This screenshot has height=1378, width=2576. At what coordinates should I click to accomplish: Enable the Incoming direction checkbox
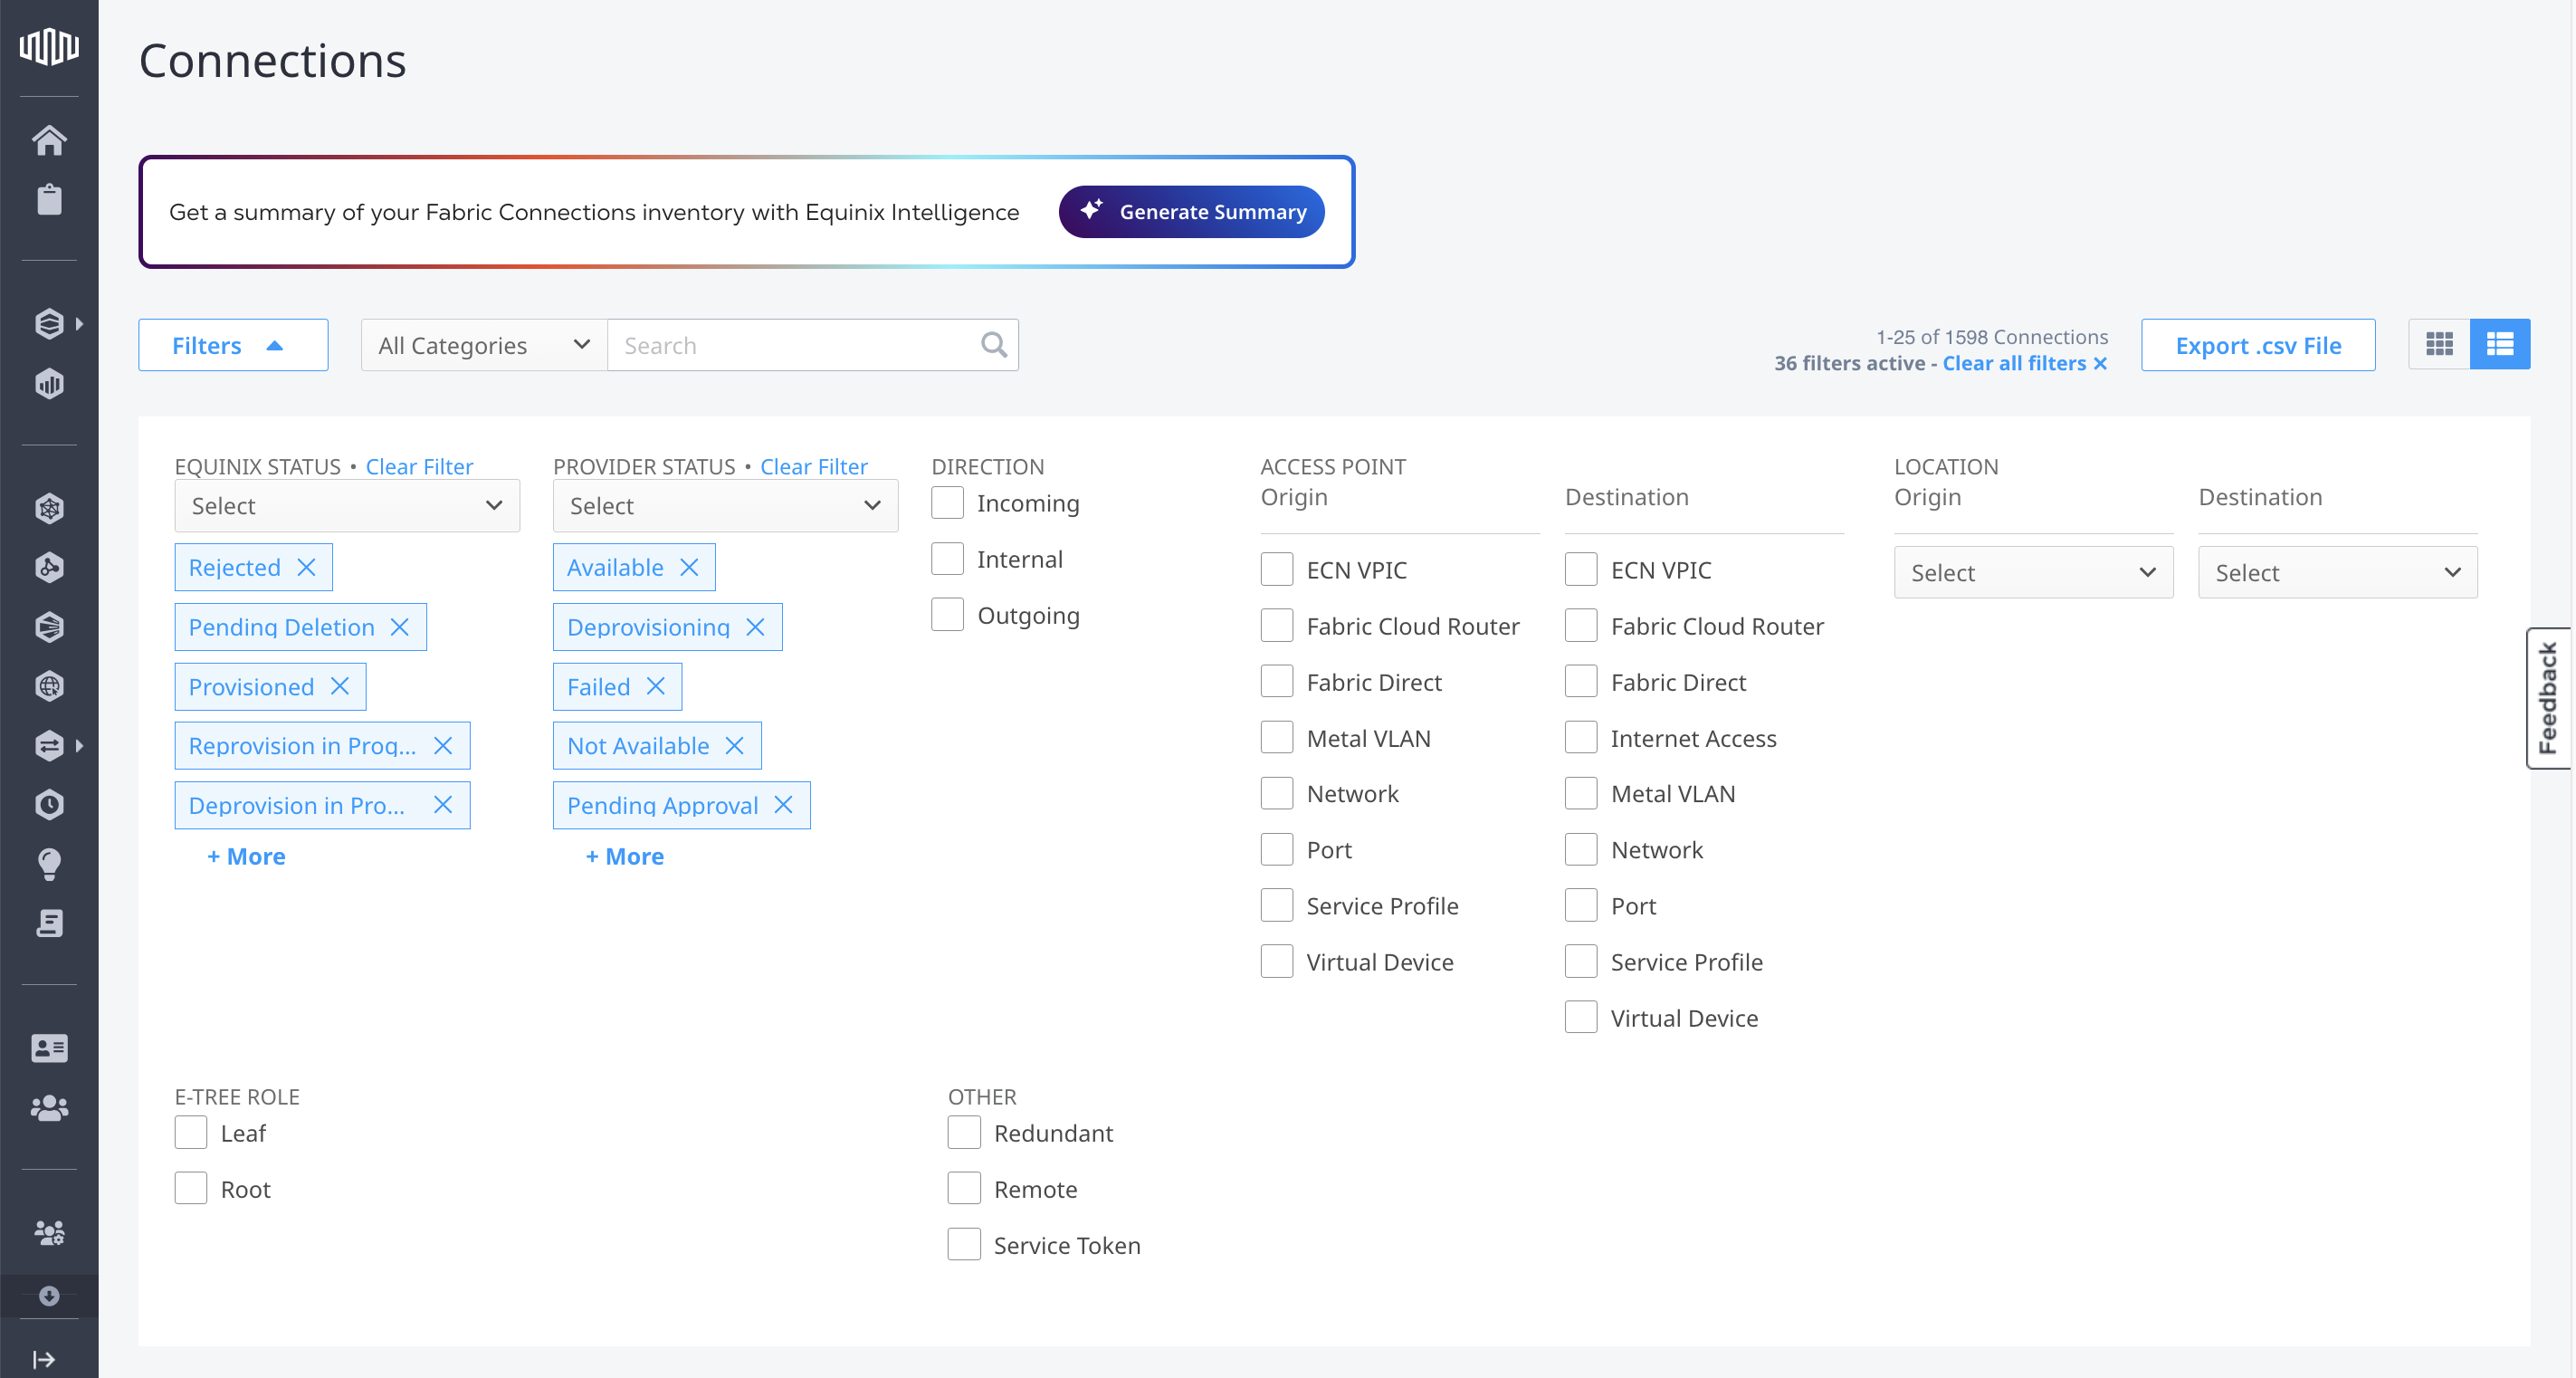(947, 503)
